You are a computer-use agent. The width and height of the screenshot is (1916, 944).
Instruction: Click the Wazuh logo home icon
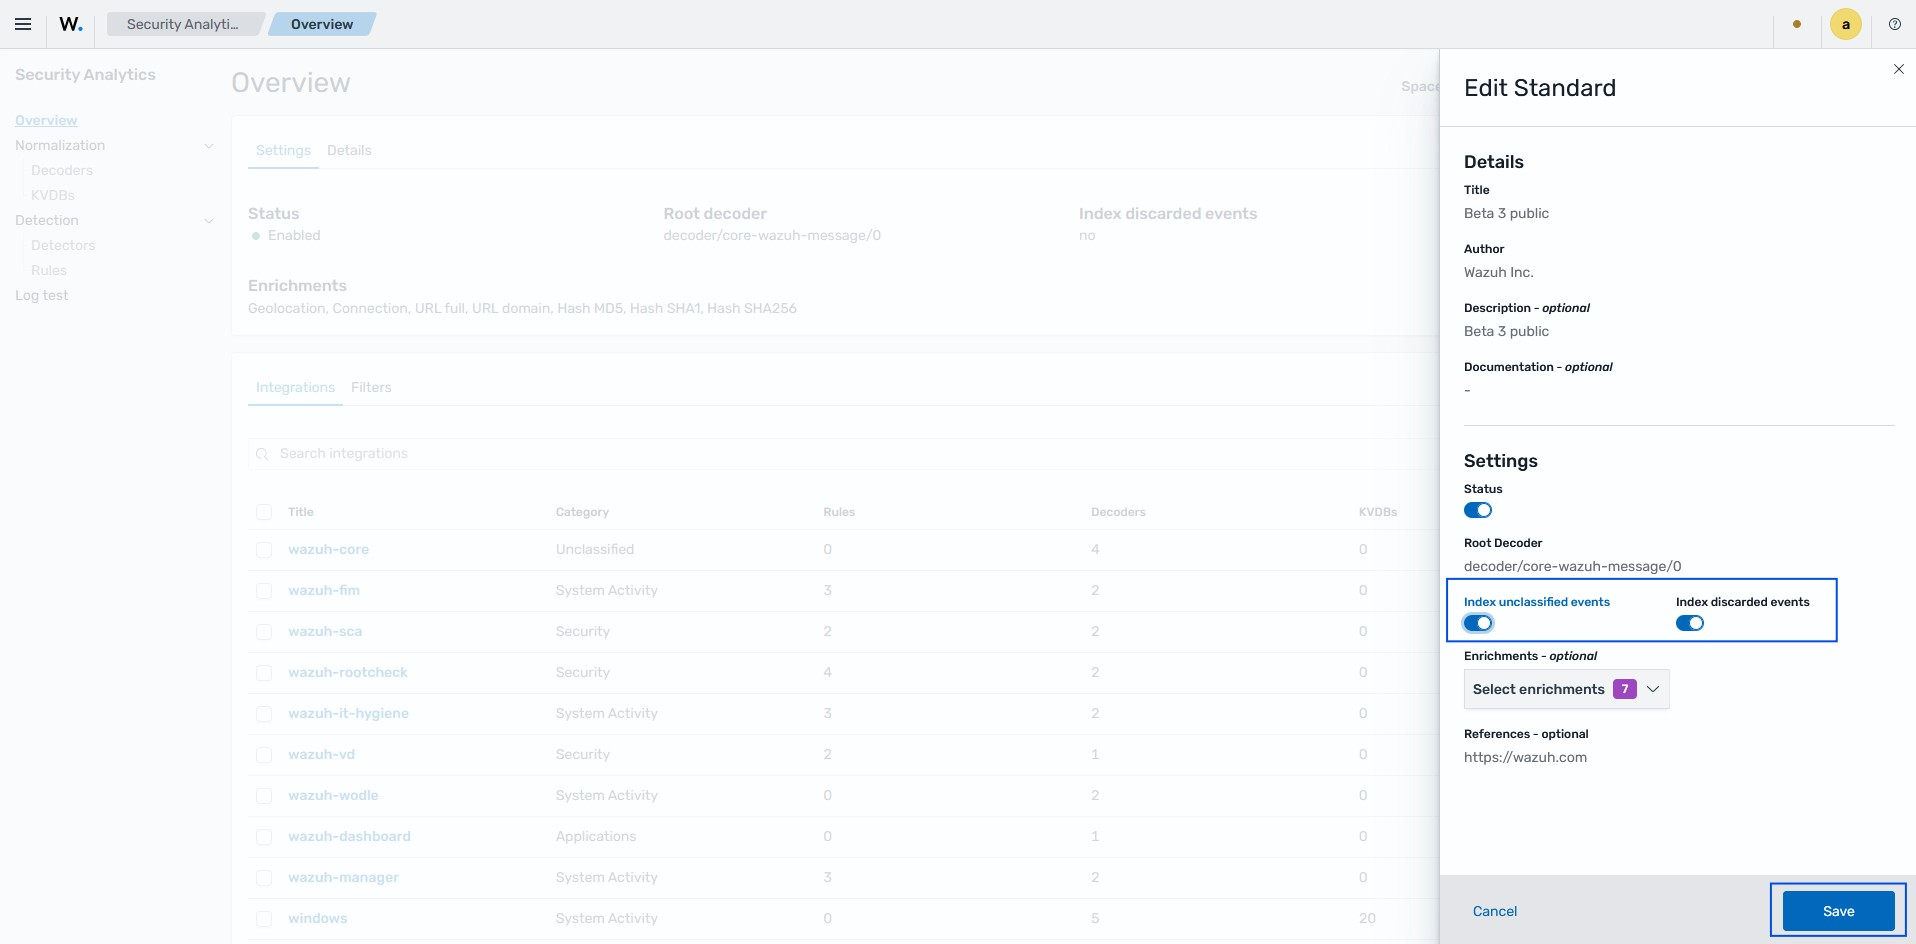(71, 24)
